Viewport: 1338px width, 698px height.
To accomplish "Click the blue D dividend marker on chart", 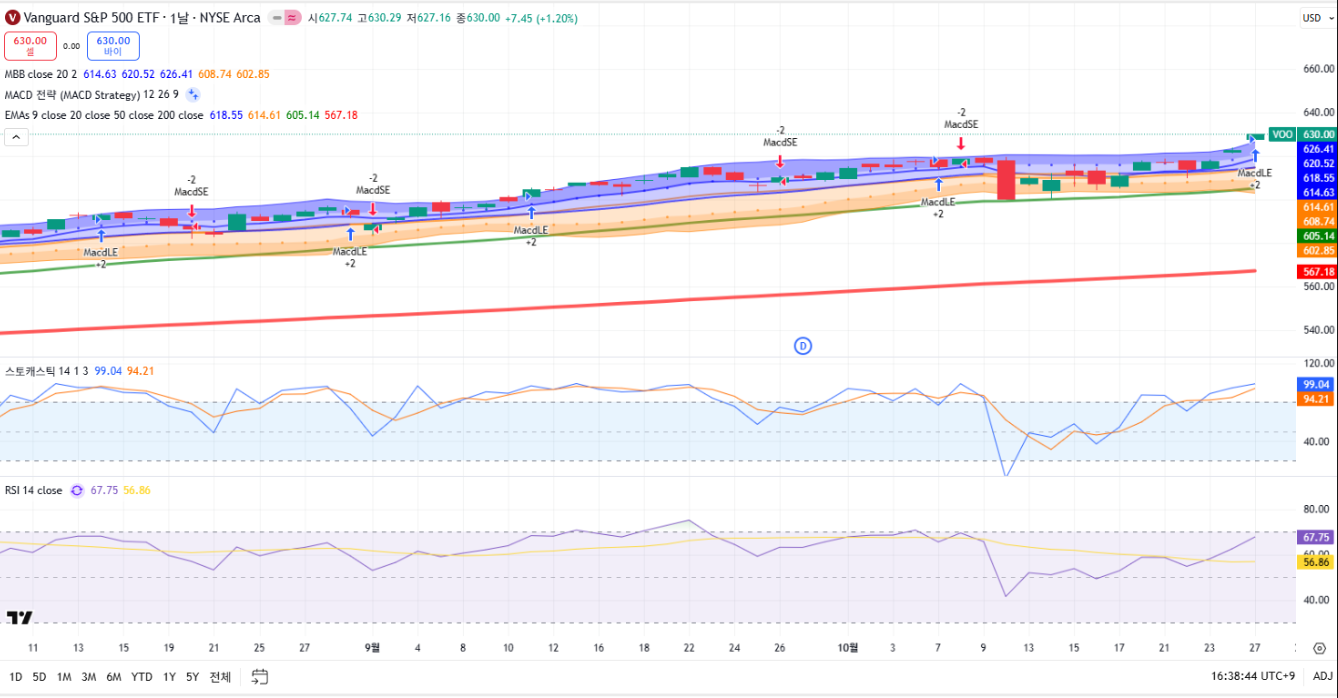I will pos(802,346).
